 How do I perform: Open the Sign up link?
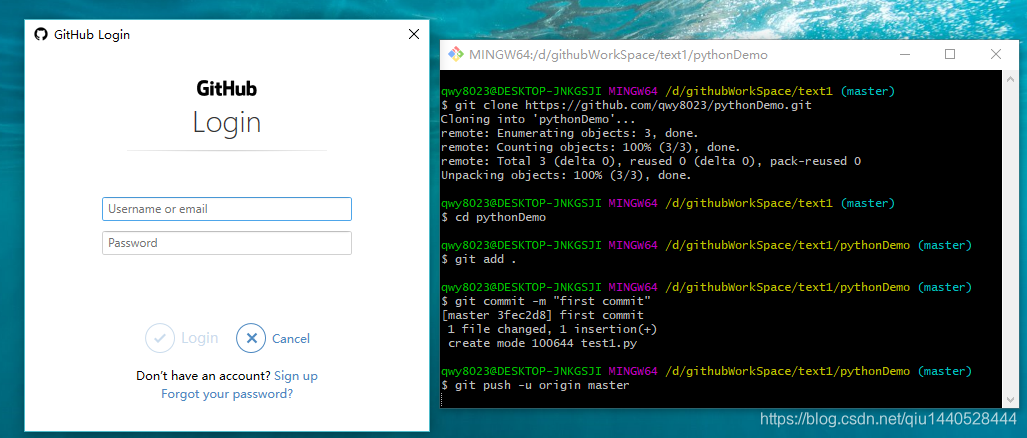coord(296,376)
